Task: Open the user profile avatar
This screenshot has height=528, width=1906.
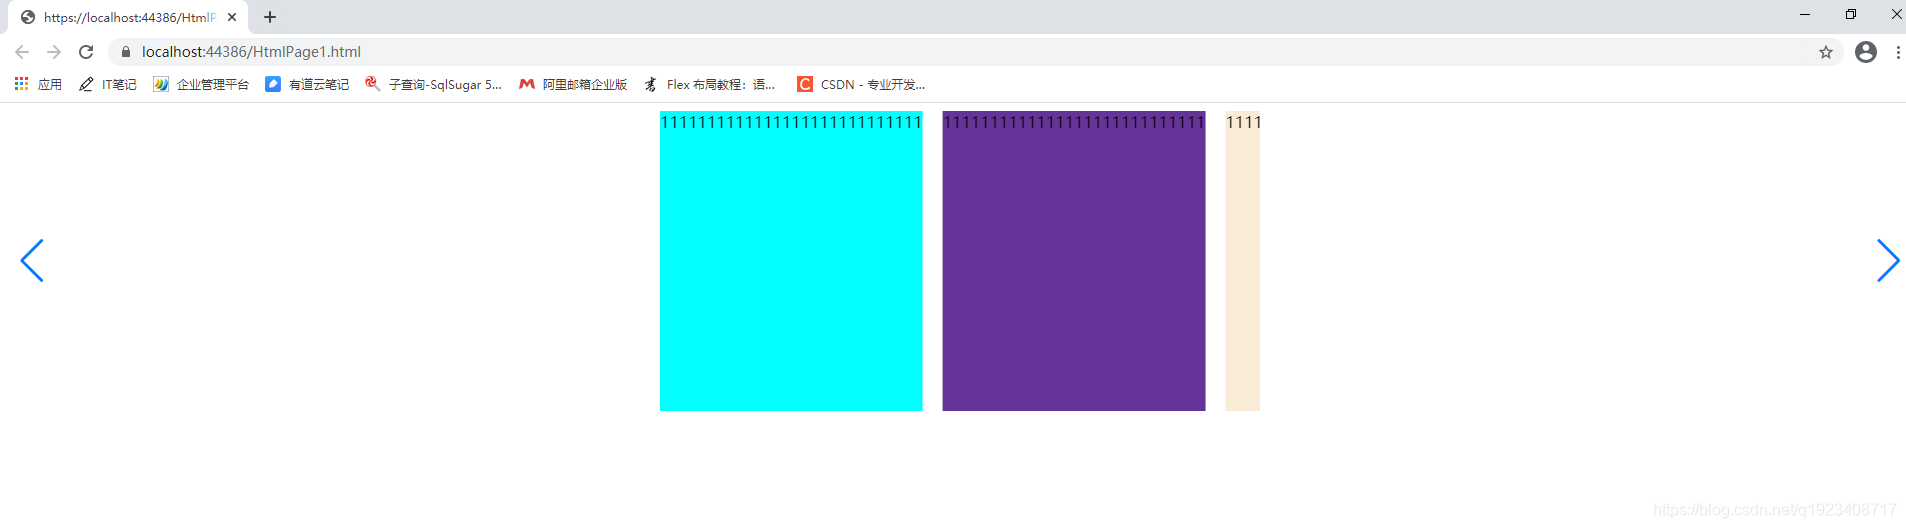Action: click(1866, 52)
